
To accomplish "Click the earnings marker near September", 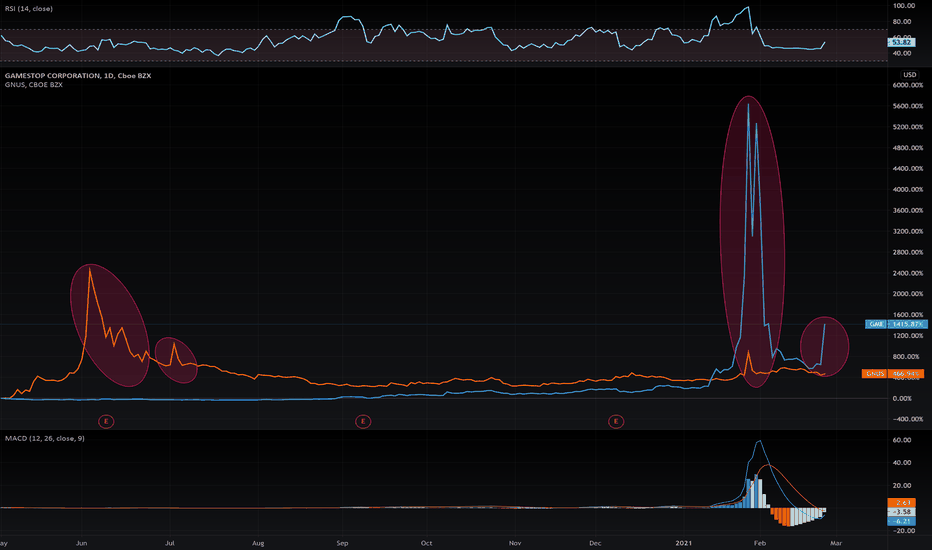I will tap(363, 422).
